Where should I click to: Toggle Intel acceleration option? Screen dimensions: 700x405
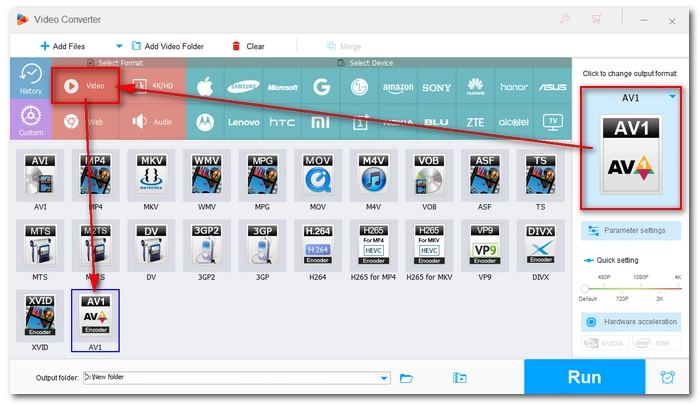[657, 343]
